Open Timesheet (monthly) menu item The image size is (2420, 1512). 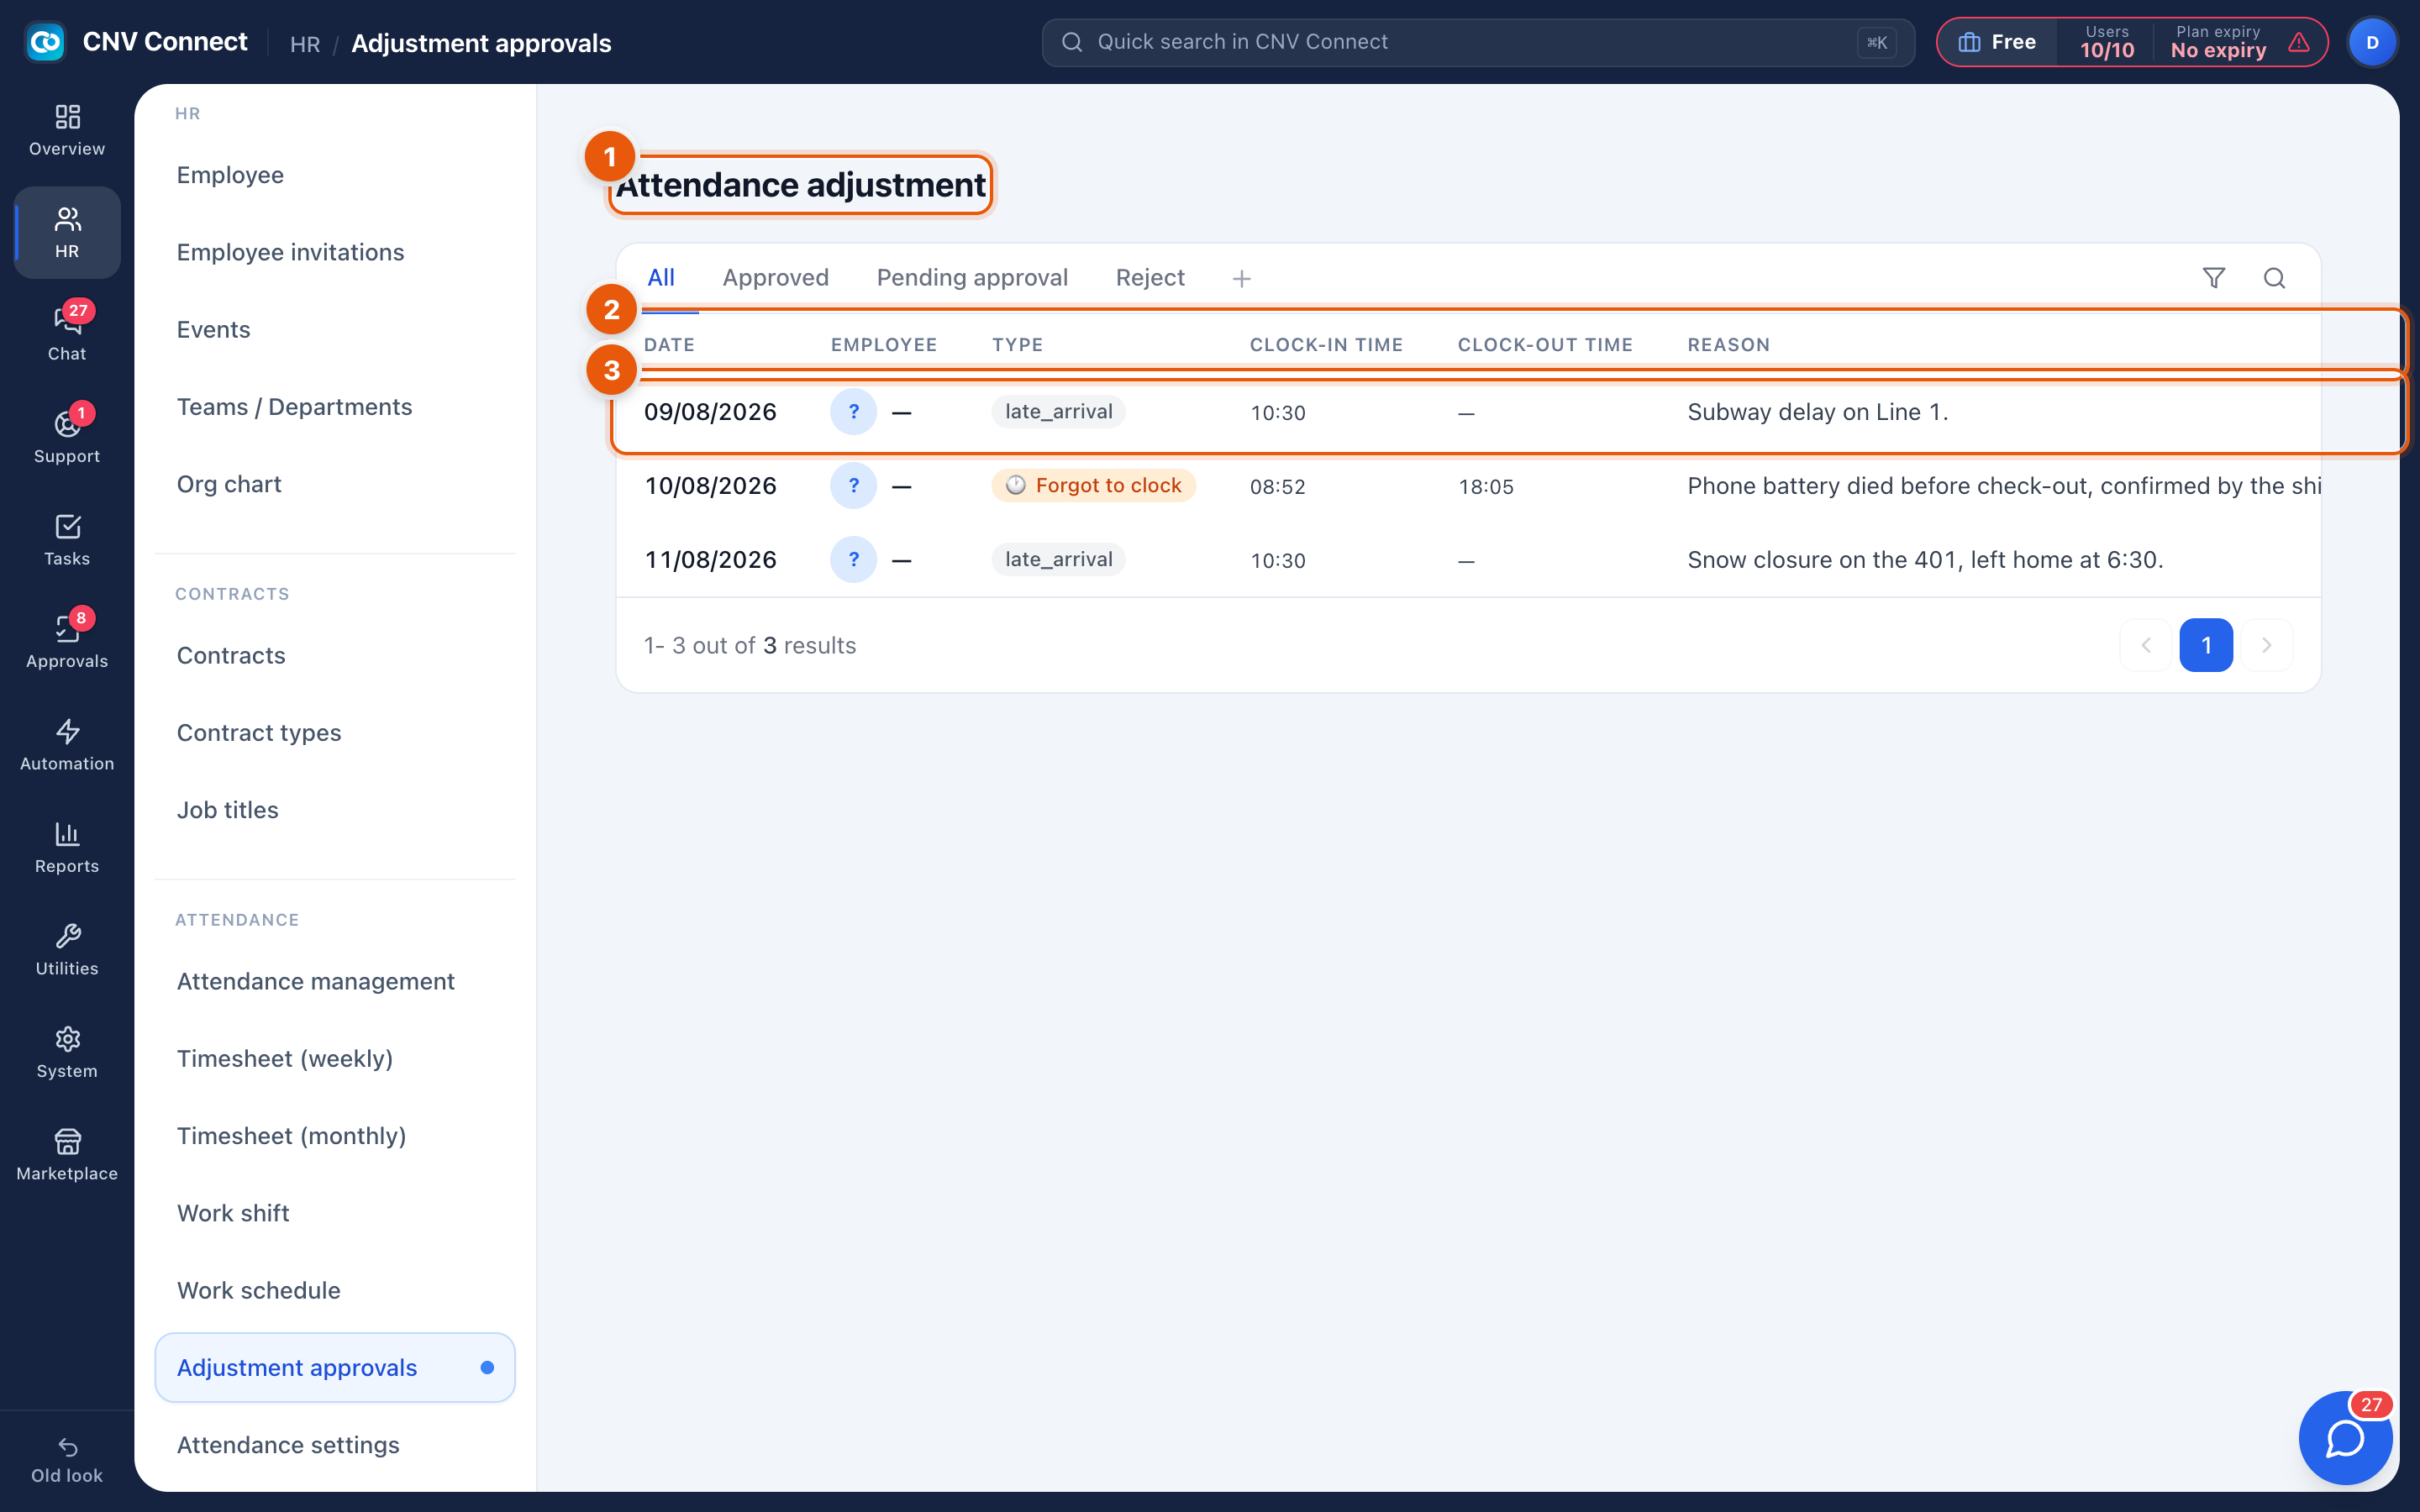tap(335, 1136)
